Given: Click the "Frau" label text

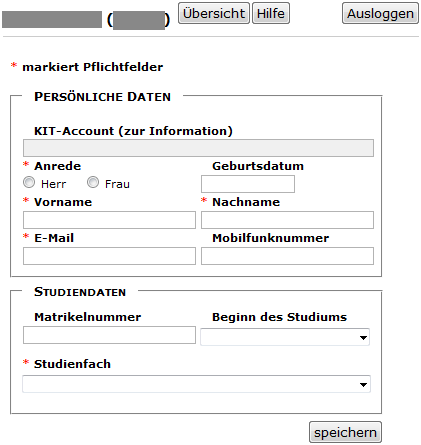Looking at the screenshot, I should (x=117, y=184).
